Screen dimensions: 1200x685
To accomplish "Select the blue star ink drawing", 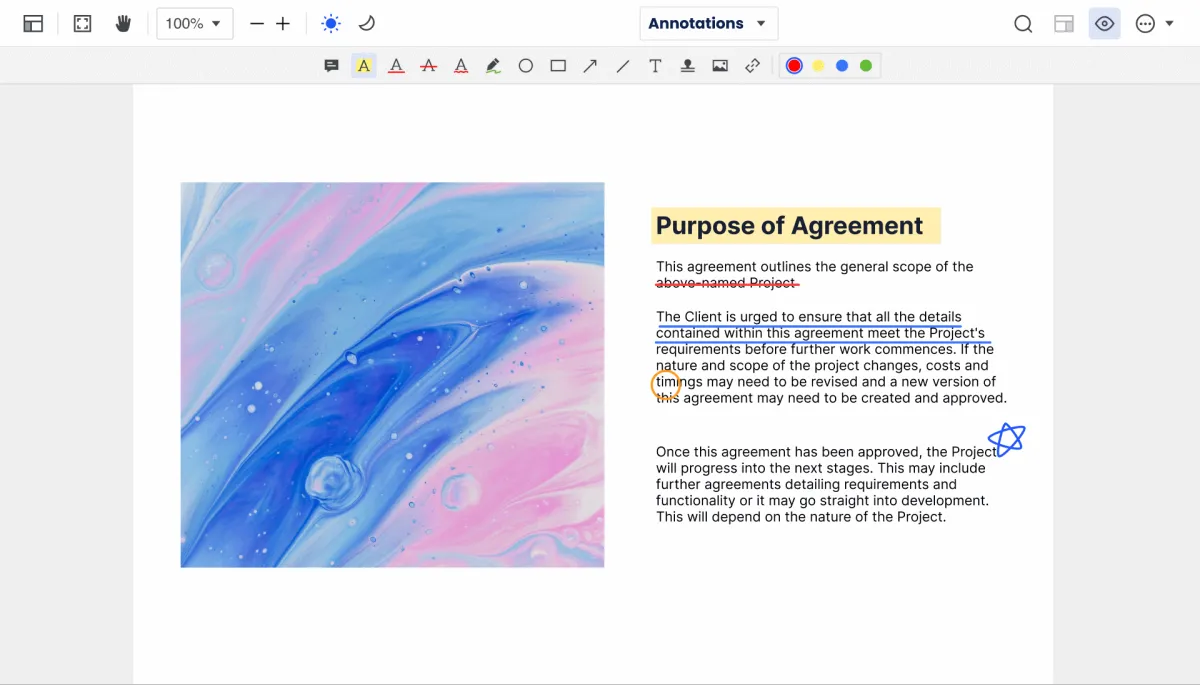I will pyautogui.click(x=1007, y=439).
